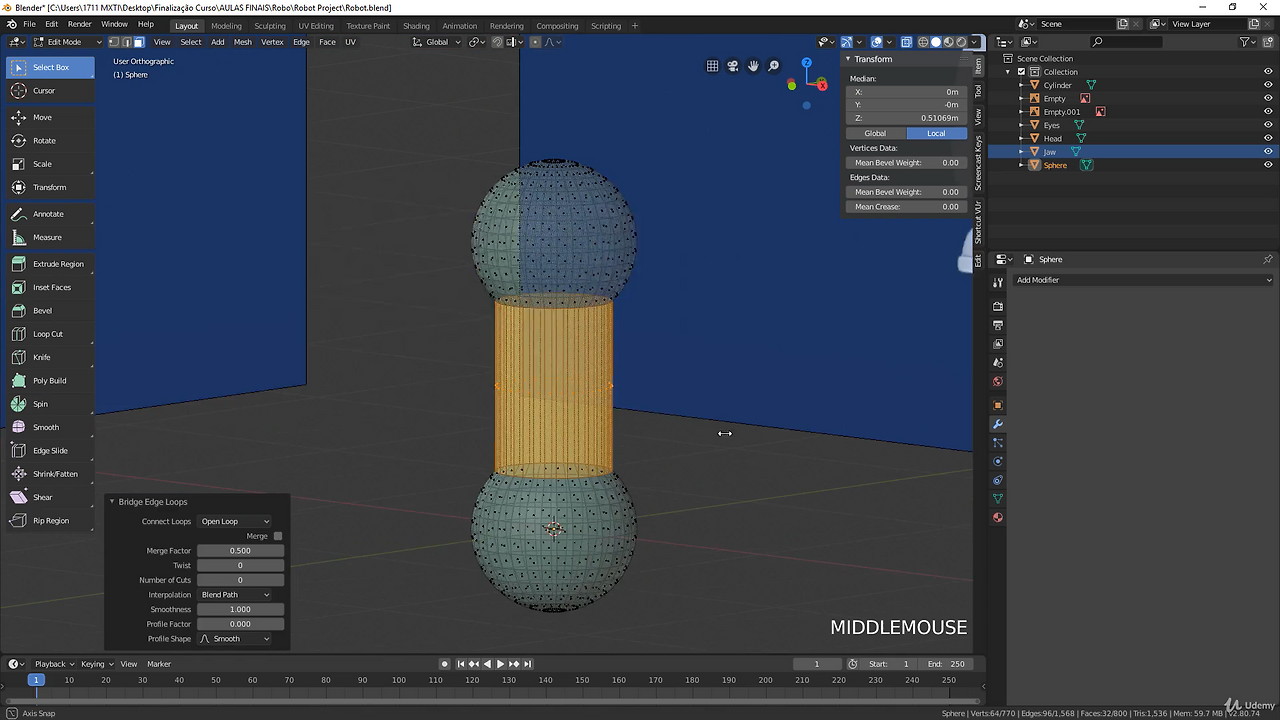Click the Smoothness value slider
This screenshot has height=720, width=1280.
240,609
